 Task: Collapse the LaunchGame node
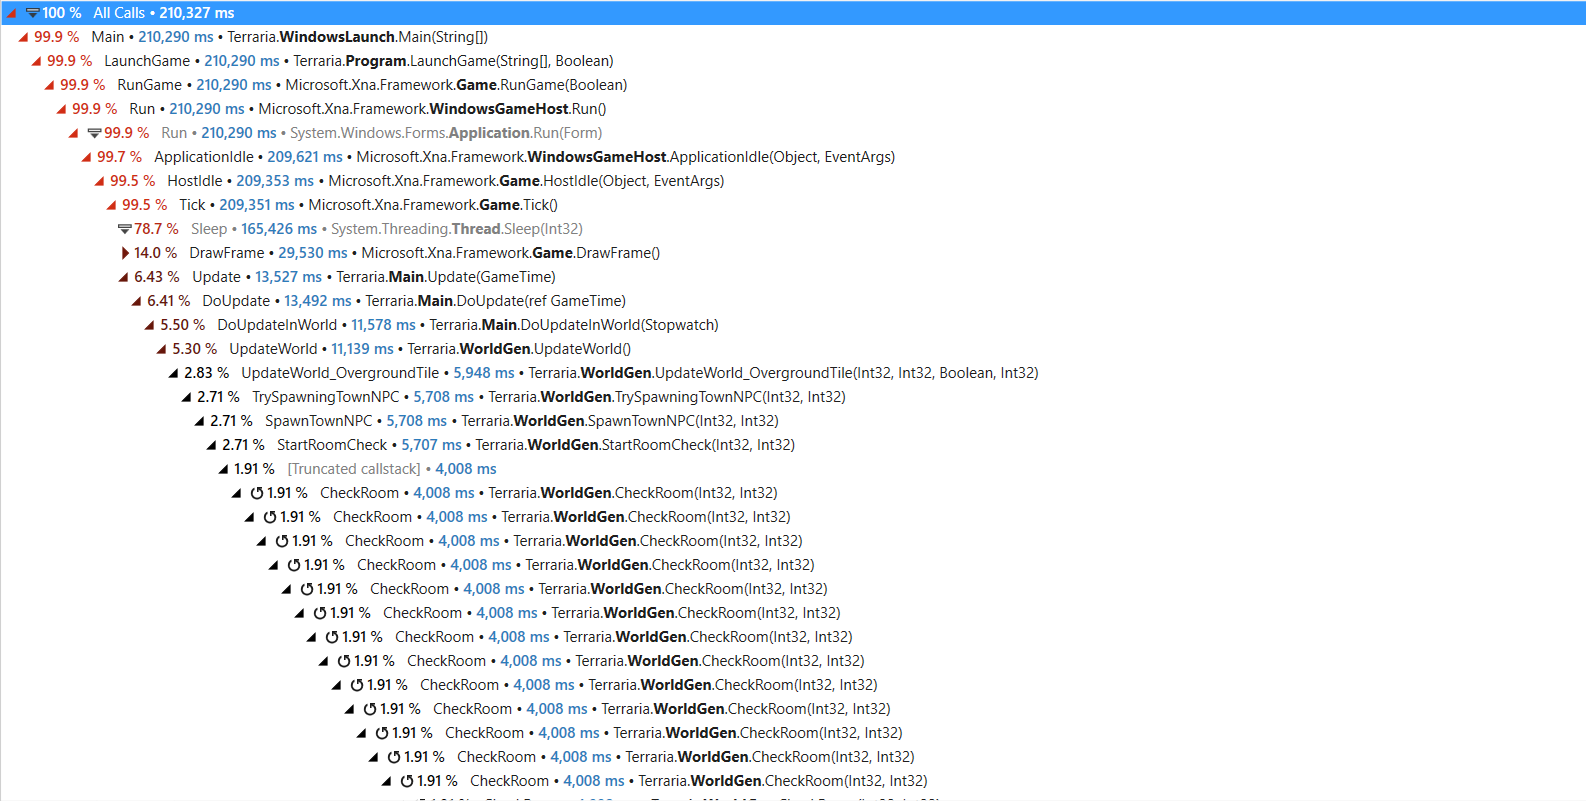point(36,61)
